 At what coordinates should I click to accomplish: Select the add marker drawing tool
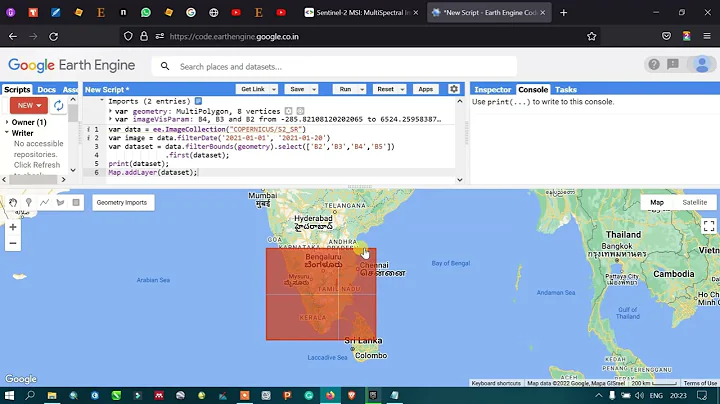click(x=28, y=202)
